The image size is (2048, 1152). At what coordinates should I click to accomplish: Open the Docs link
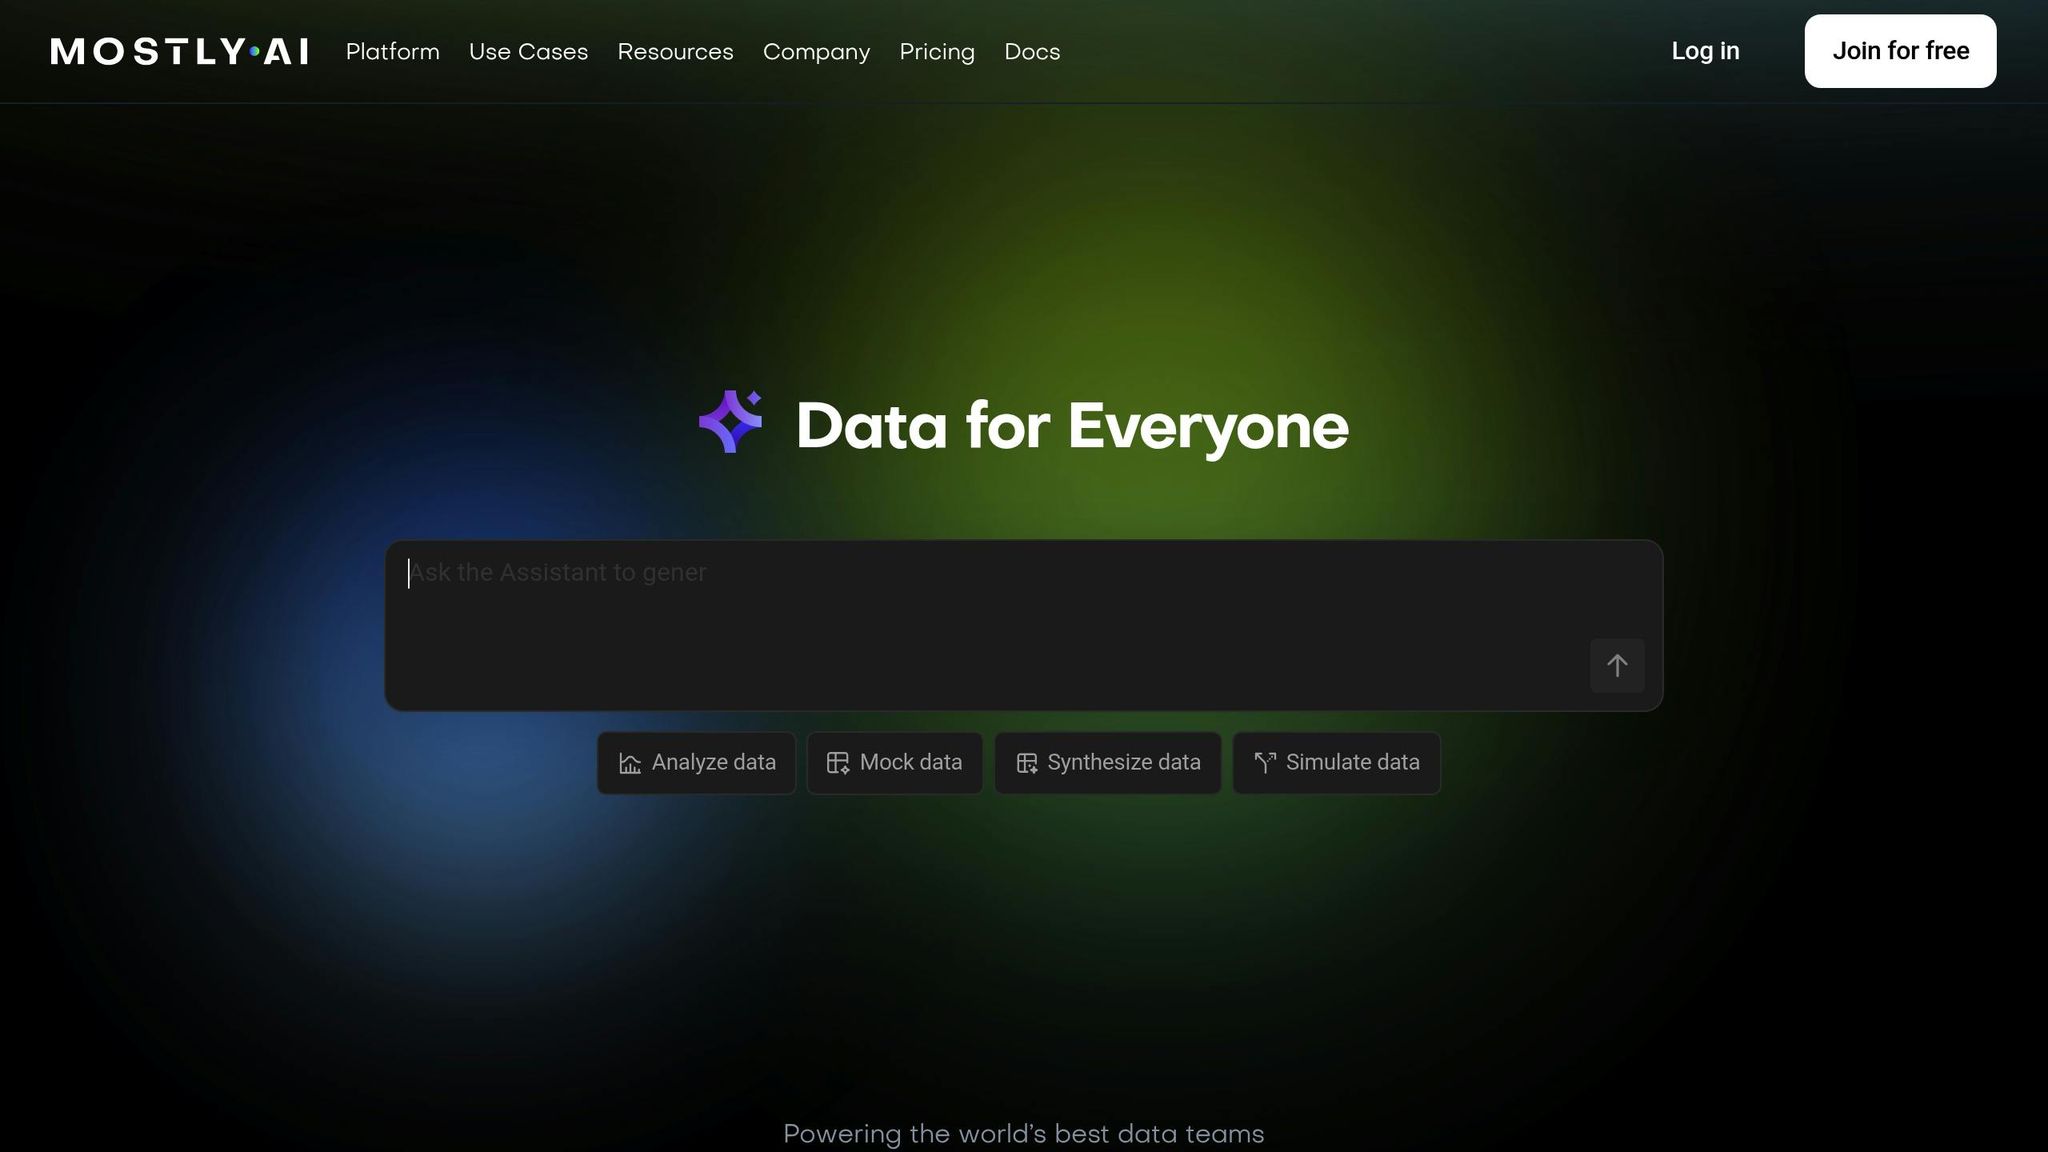point(1031,51)
